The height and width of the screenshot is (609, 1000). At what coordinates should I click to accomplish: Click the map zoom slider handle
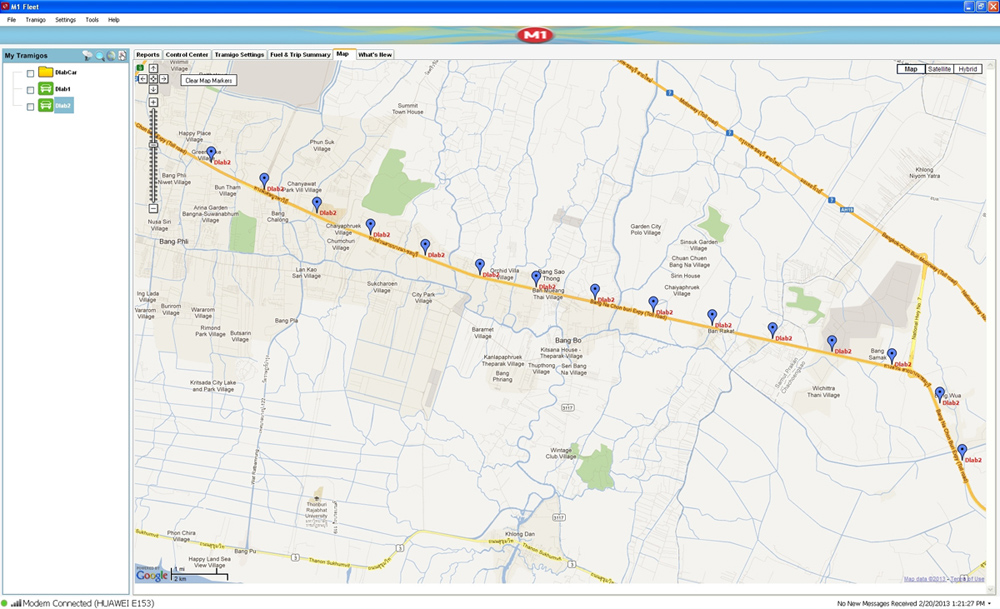(x=153, y=145)
